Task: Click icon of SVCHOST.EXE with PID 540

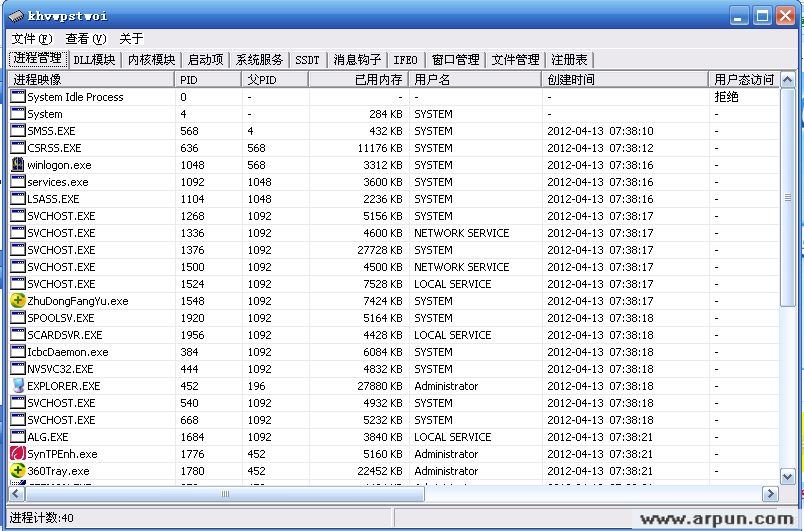Action: click(18, 402)
